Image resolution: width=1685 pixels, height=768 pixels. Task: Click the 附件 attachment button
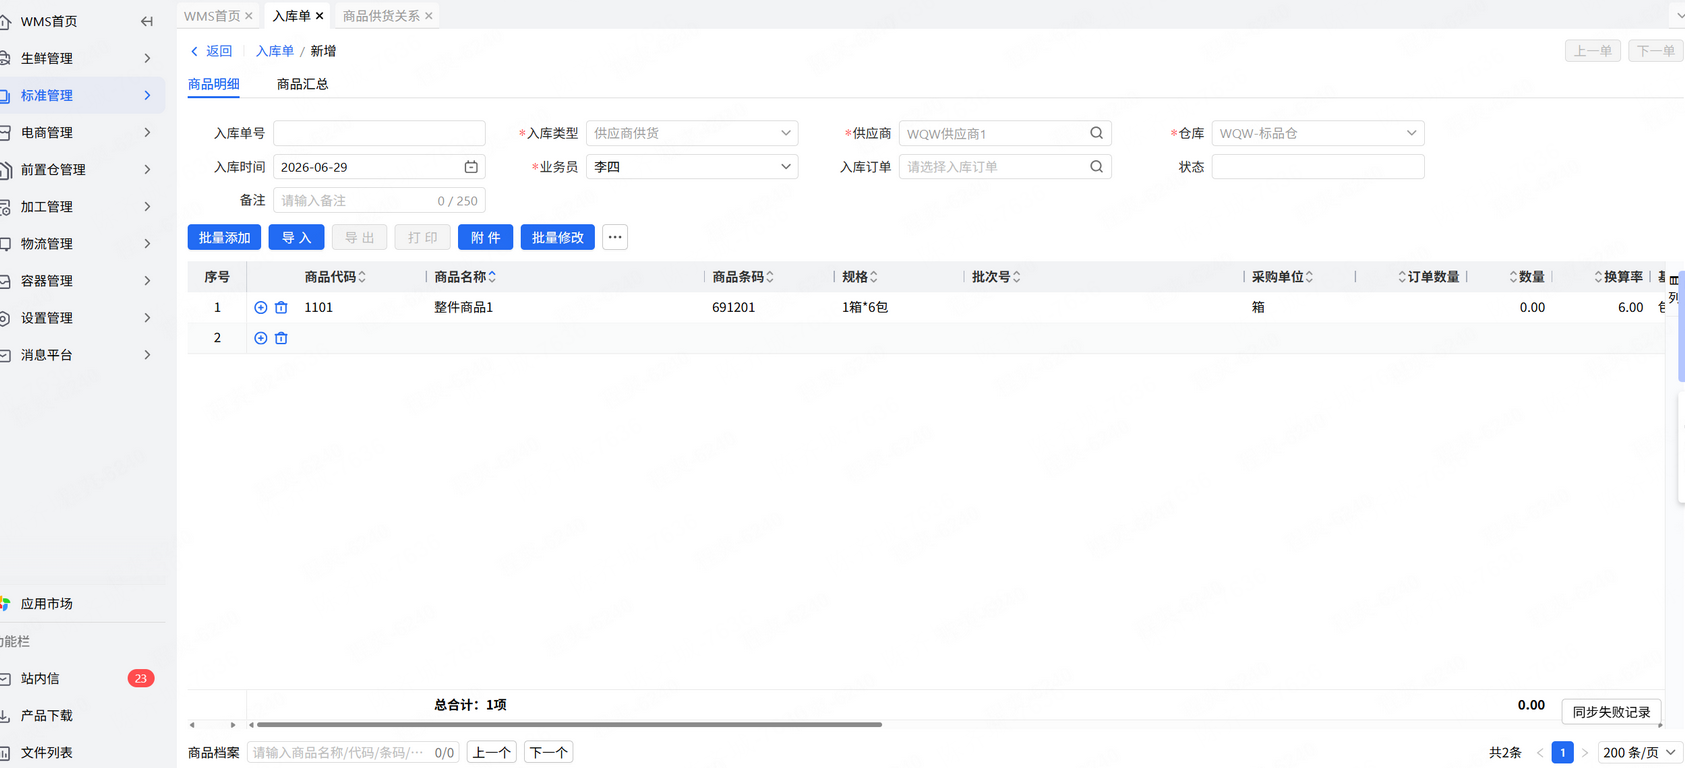click(485, 237)
